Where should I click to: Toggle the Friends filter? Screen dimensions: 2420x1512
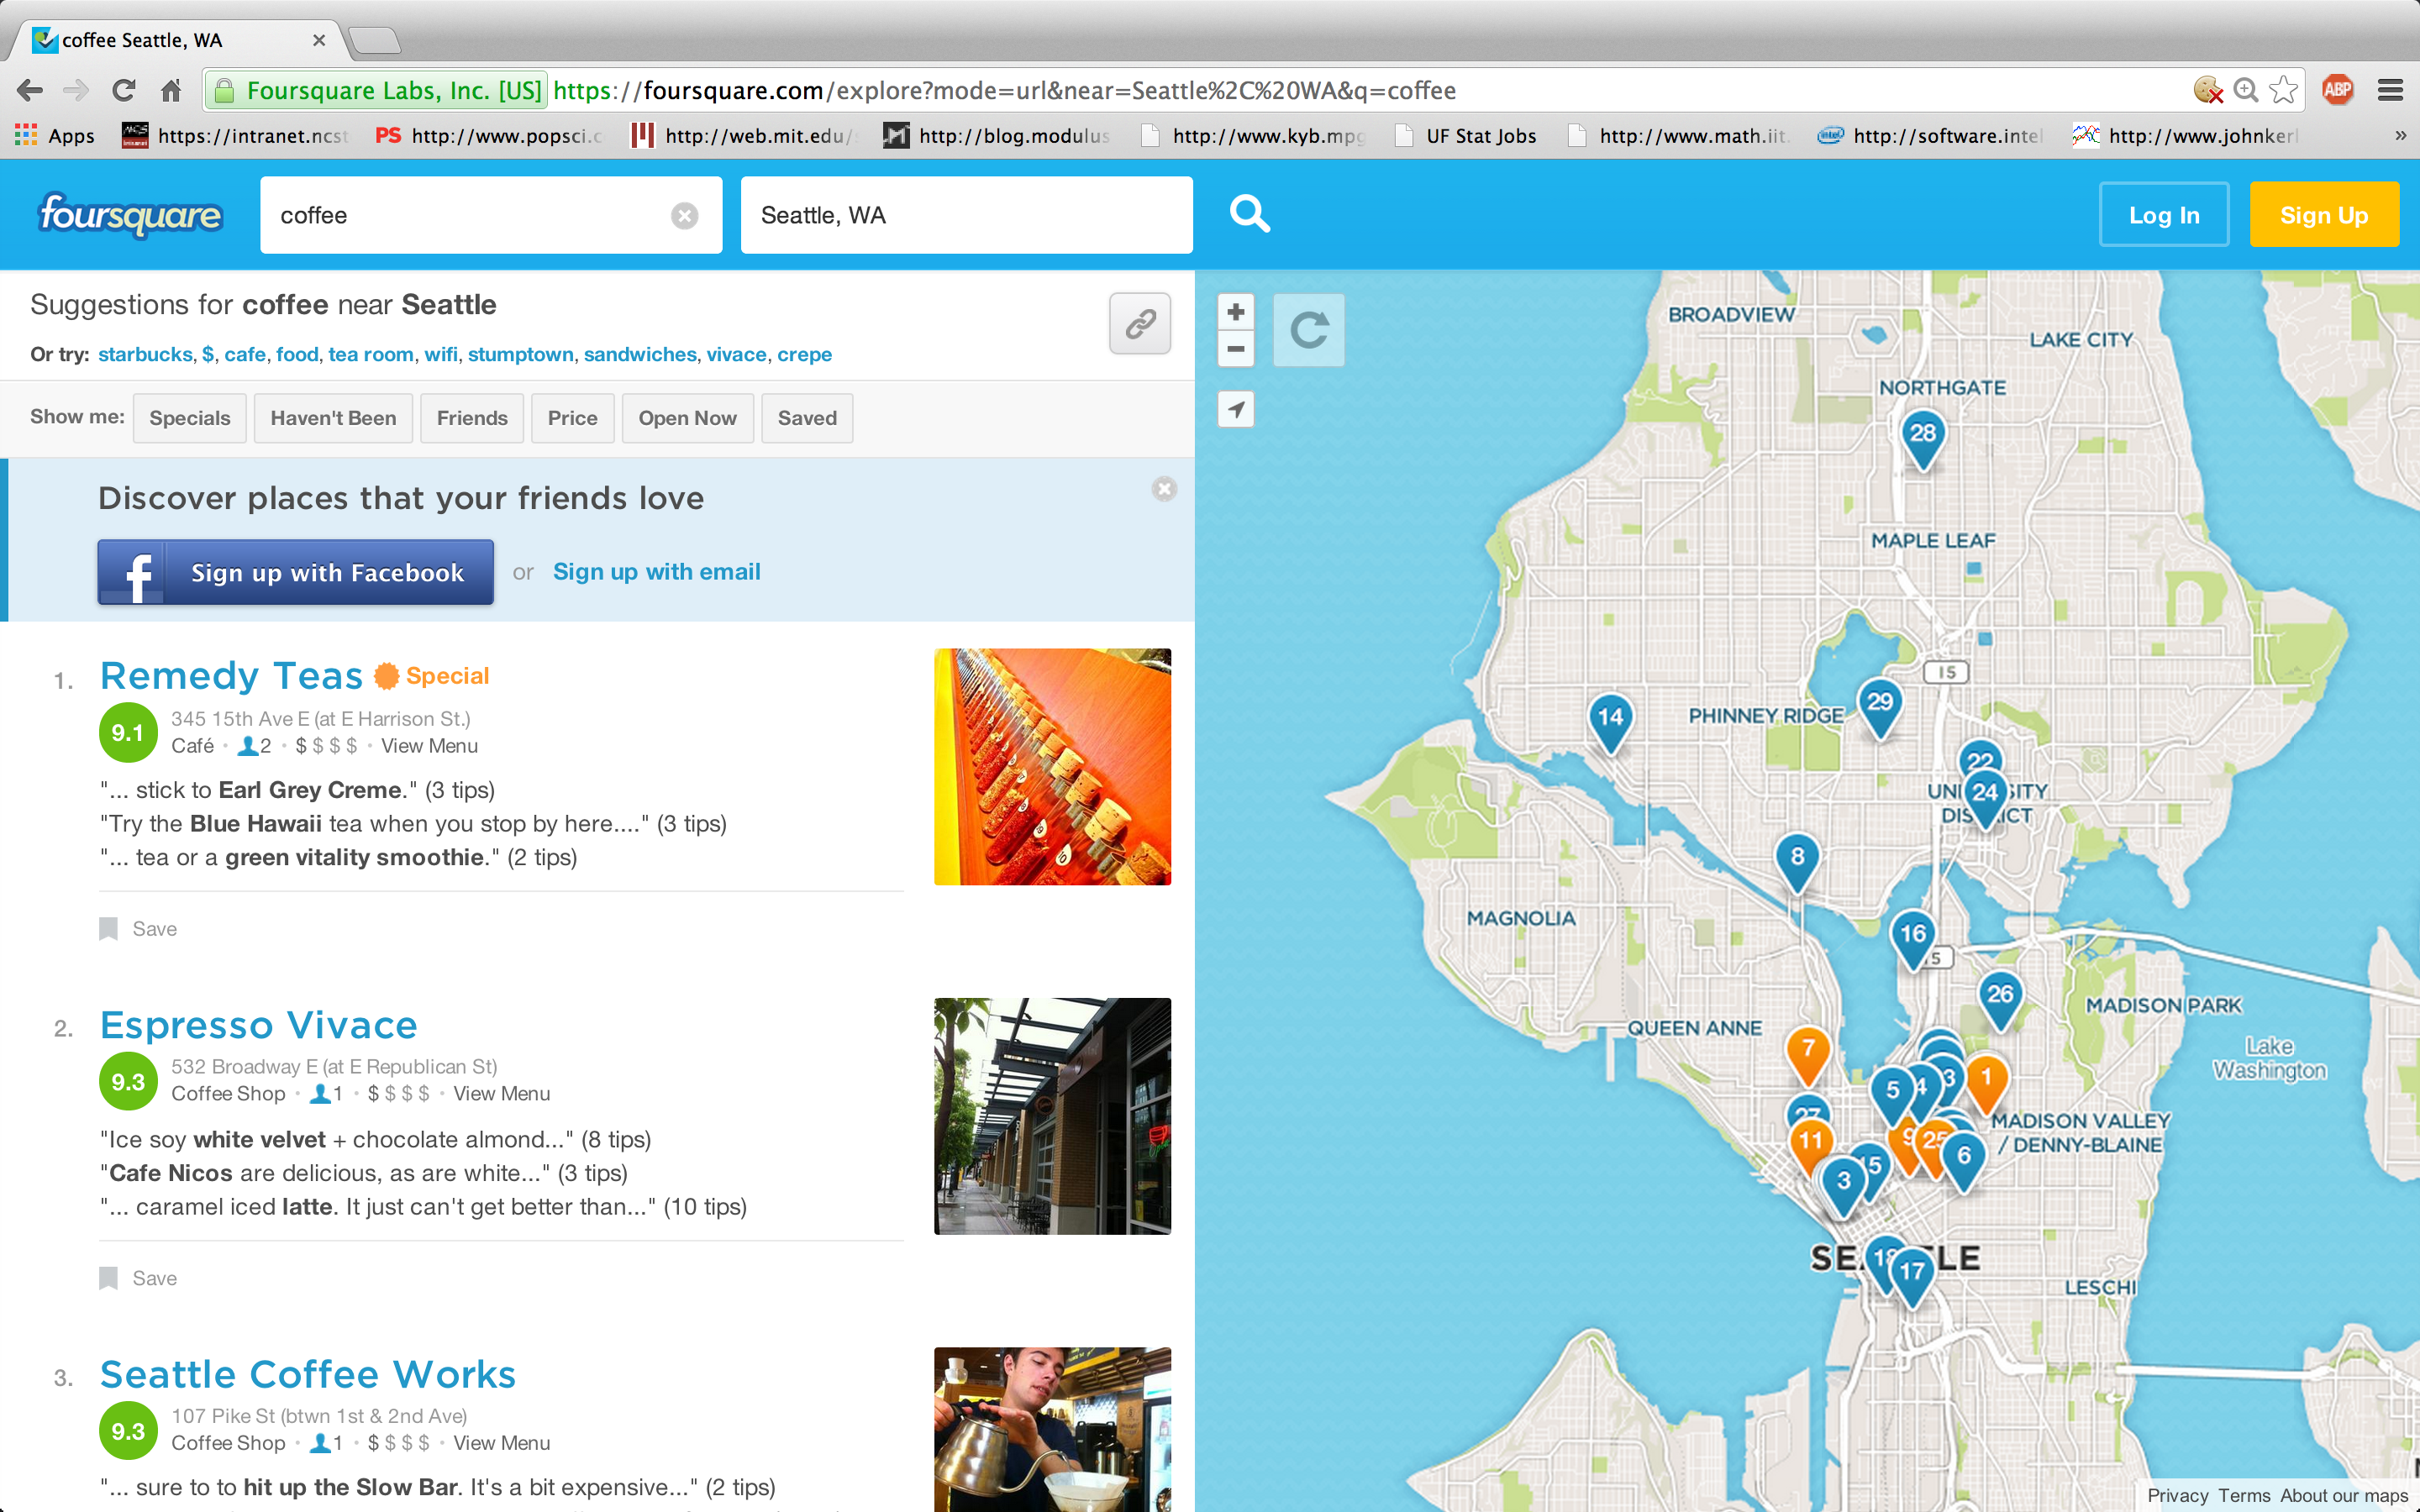click(x=472, y=418)
